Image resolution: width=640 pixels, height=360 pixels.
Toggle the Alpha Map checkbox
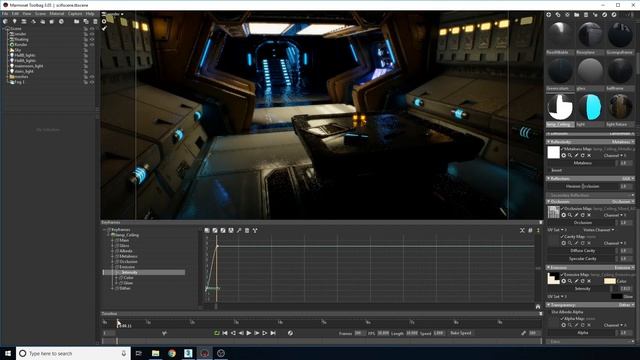click(562, 318)
